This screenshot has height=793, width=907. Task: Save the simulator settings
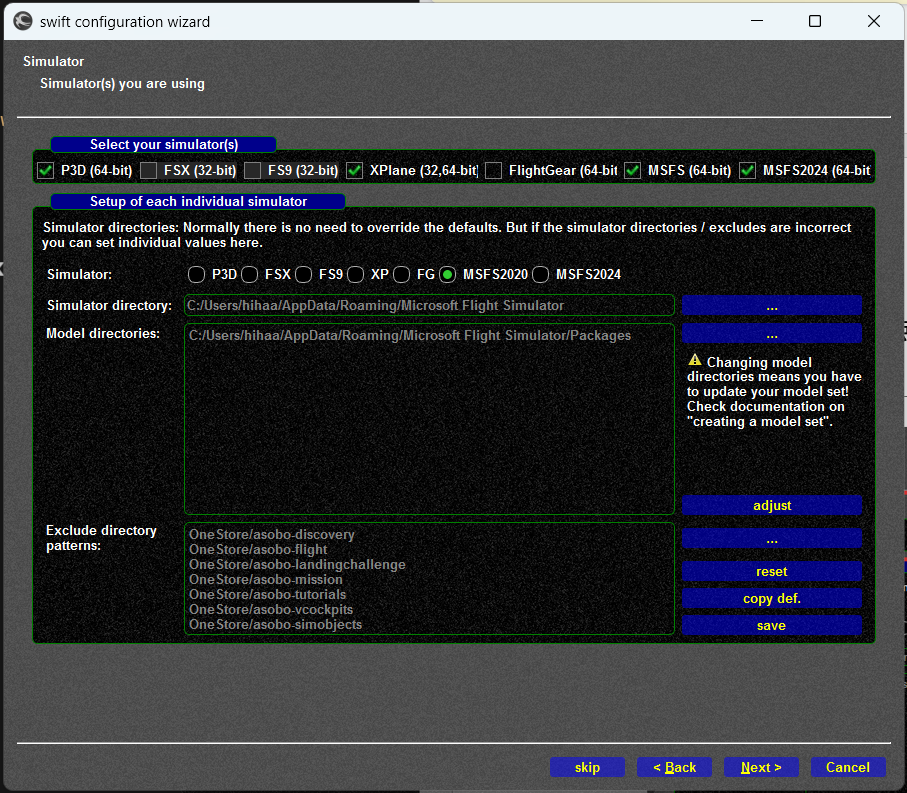pos(772,625)
